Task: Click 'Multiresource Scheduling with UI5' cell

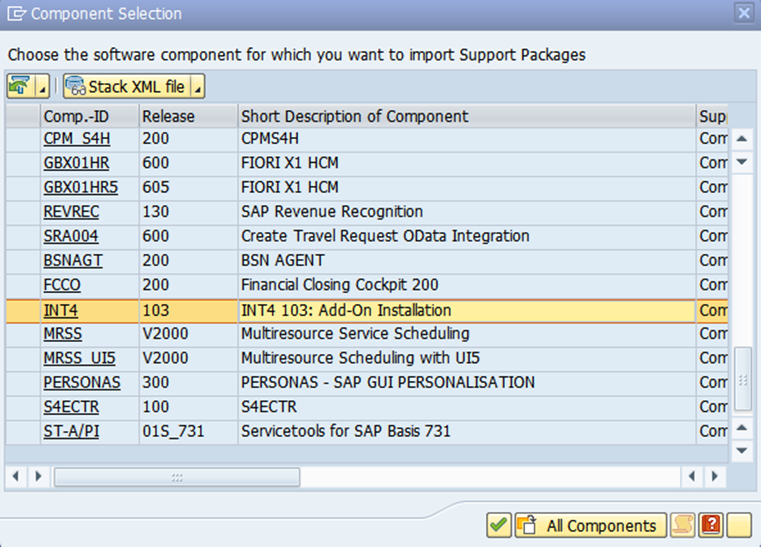Action: (467, 358)
